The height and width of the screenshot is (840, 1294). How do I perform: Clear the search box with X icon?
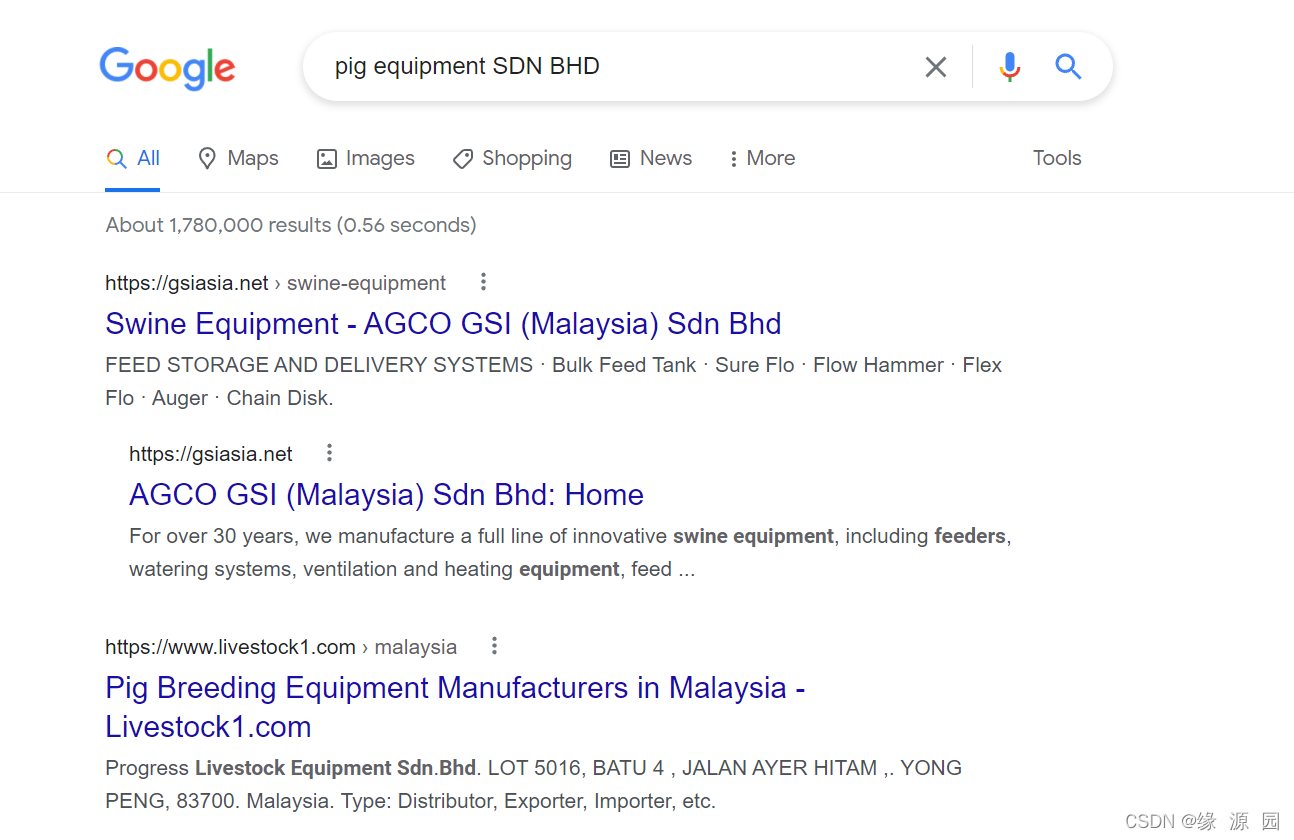coord(936,67)
